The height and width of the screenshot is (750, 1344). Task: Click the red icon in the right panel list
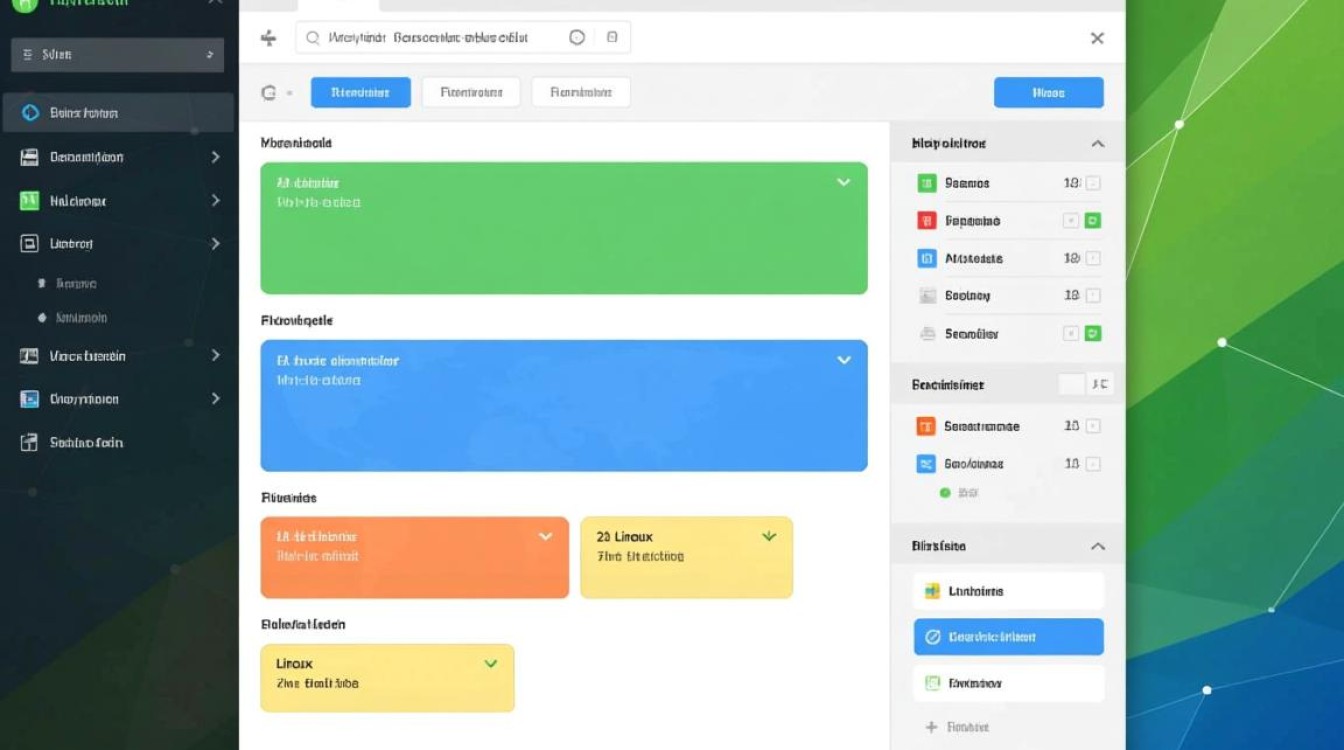(x=926, y=221)
